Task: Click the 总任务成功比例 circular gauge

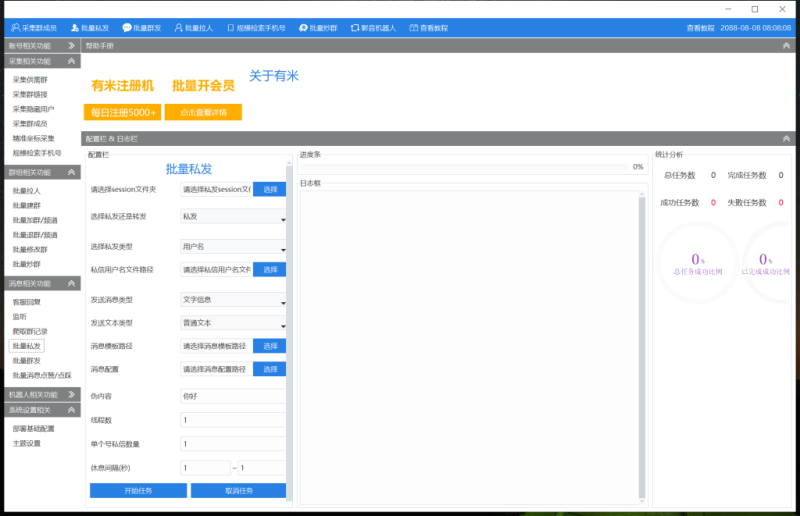Action: click(x=697, y=263)
